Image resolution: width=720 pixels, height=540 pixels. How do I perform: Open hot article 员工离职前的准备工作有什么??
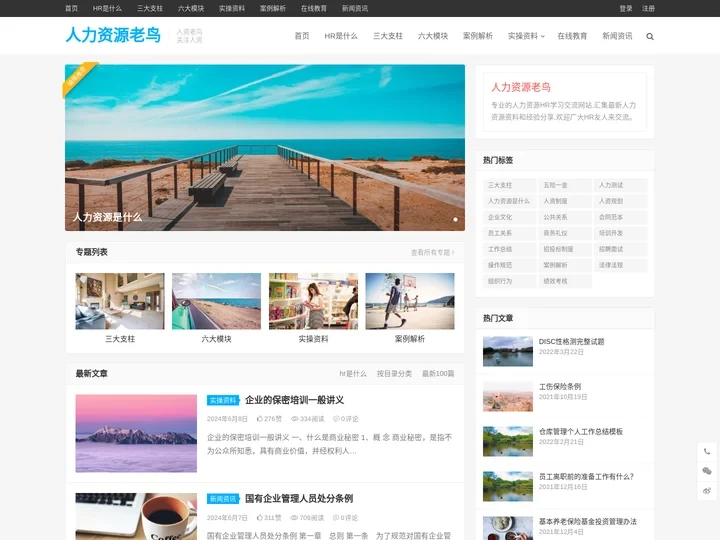[586, 477]
